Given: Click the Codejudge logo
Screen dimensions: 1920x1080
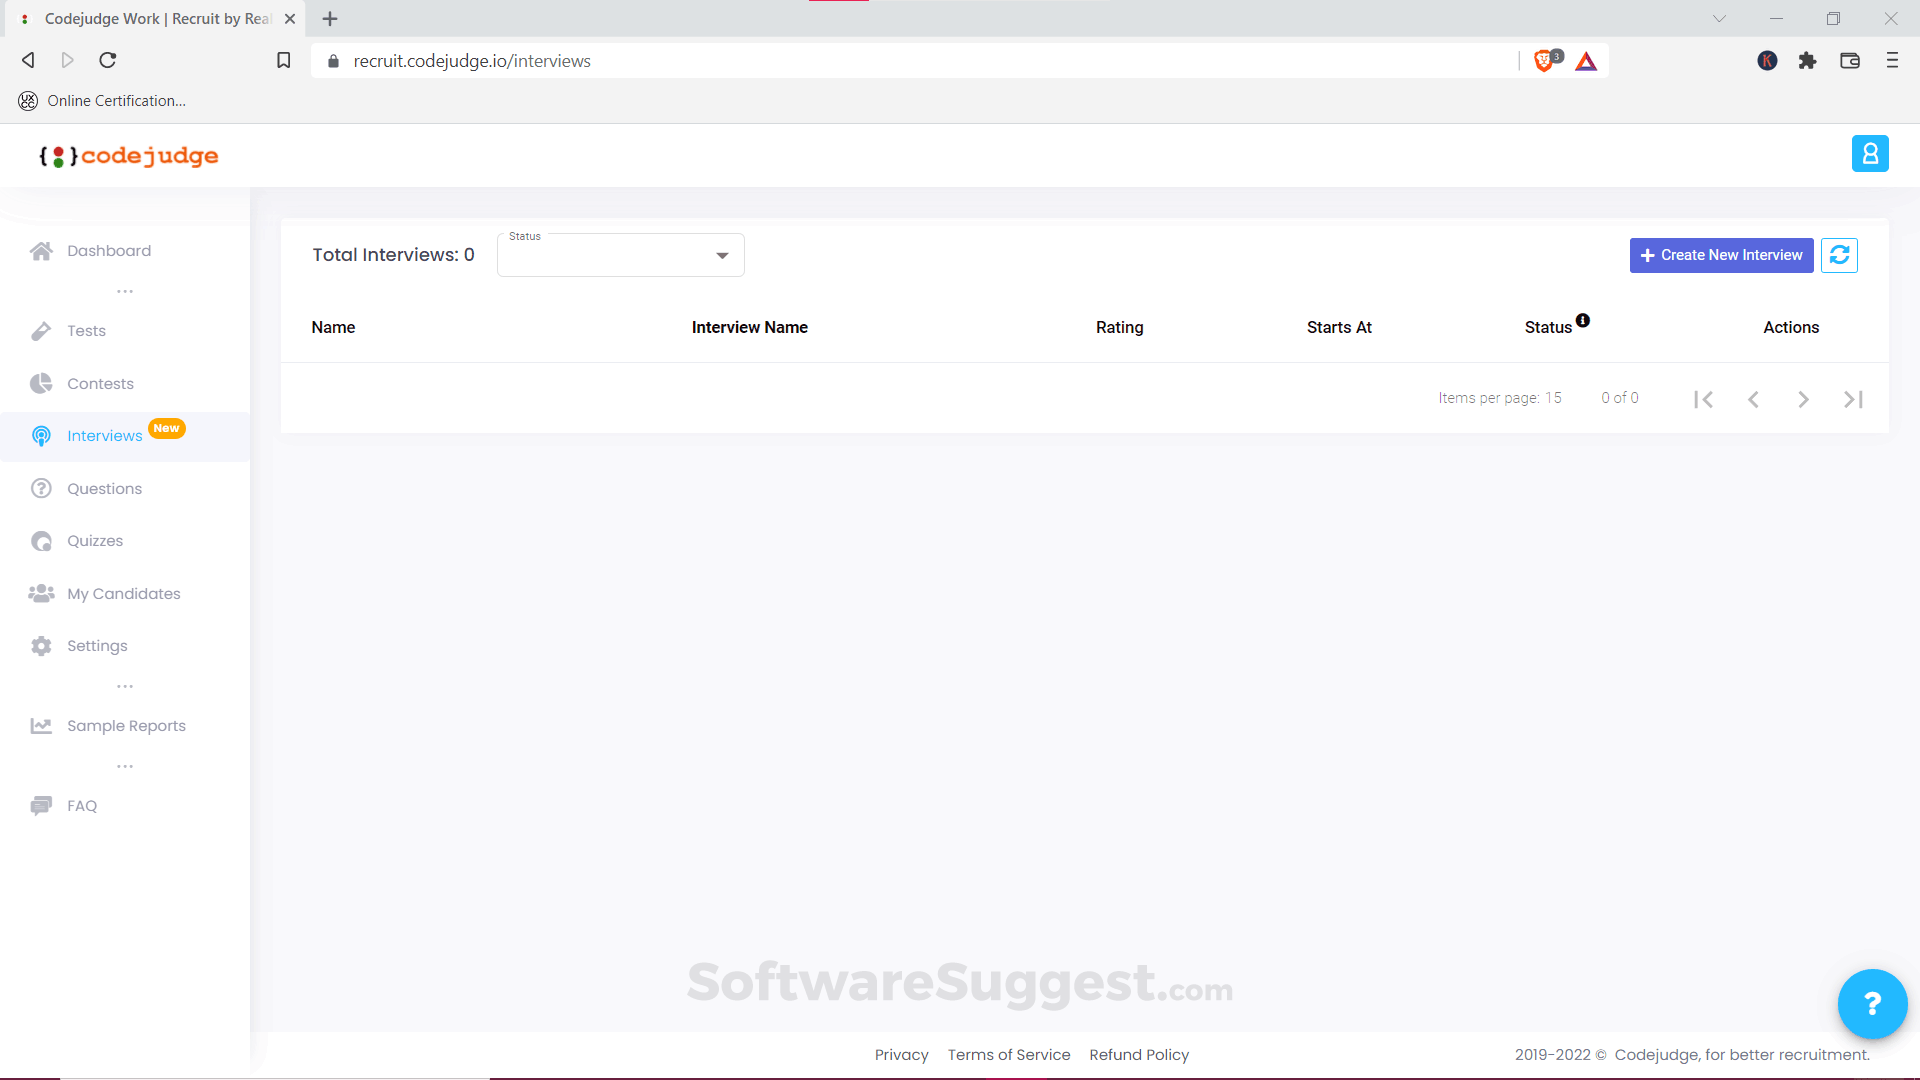Looking at the screenshot, I should [x=128, y=155].
